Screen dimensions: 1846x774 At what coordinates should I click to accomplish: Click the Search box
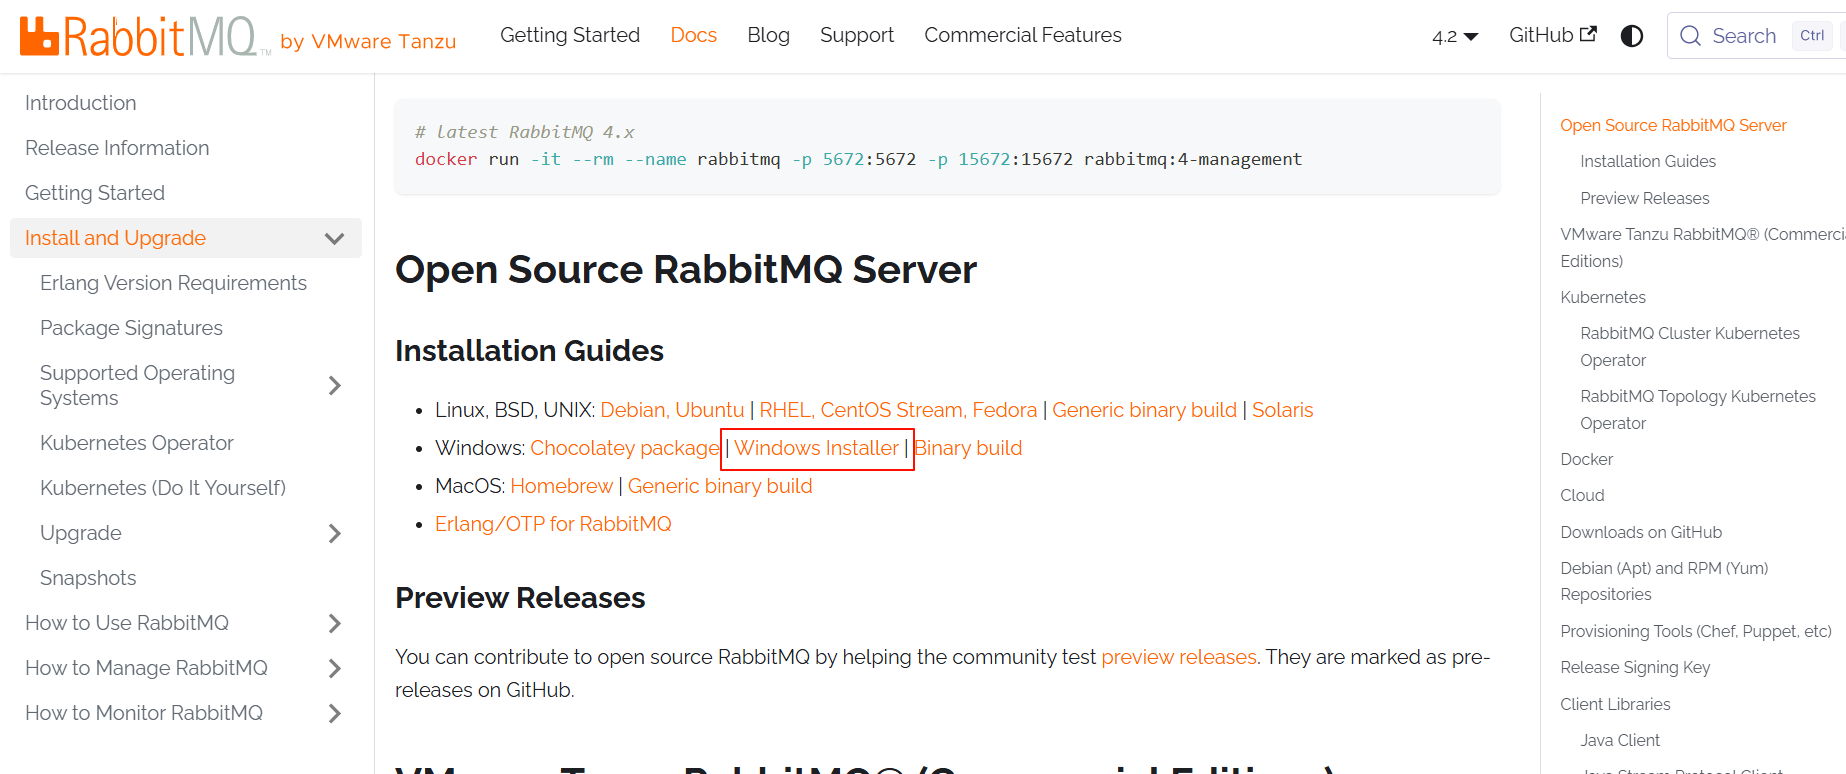[x=1756, y=36]
